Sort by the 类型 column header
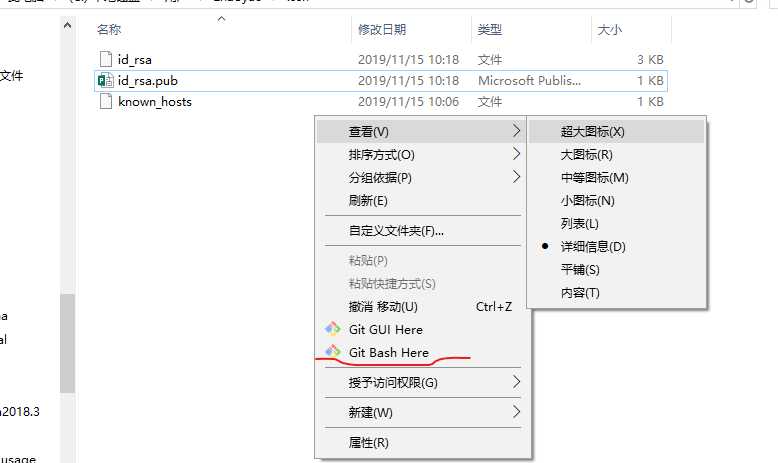This screenshot has width=778, height=463. click(490, 30)
